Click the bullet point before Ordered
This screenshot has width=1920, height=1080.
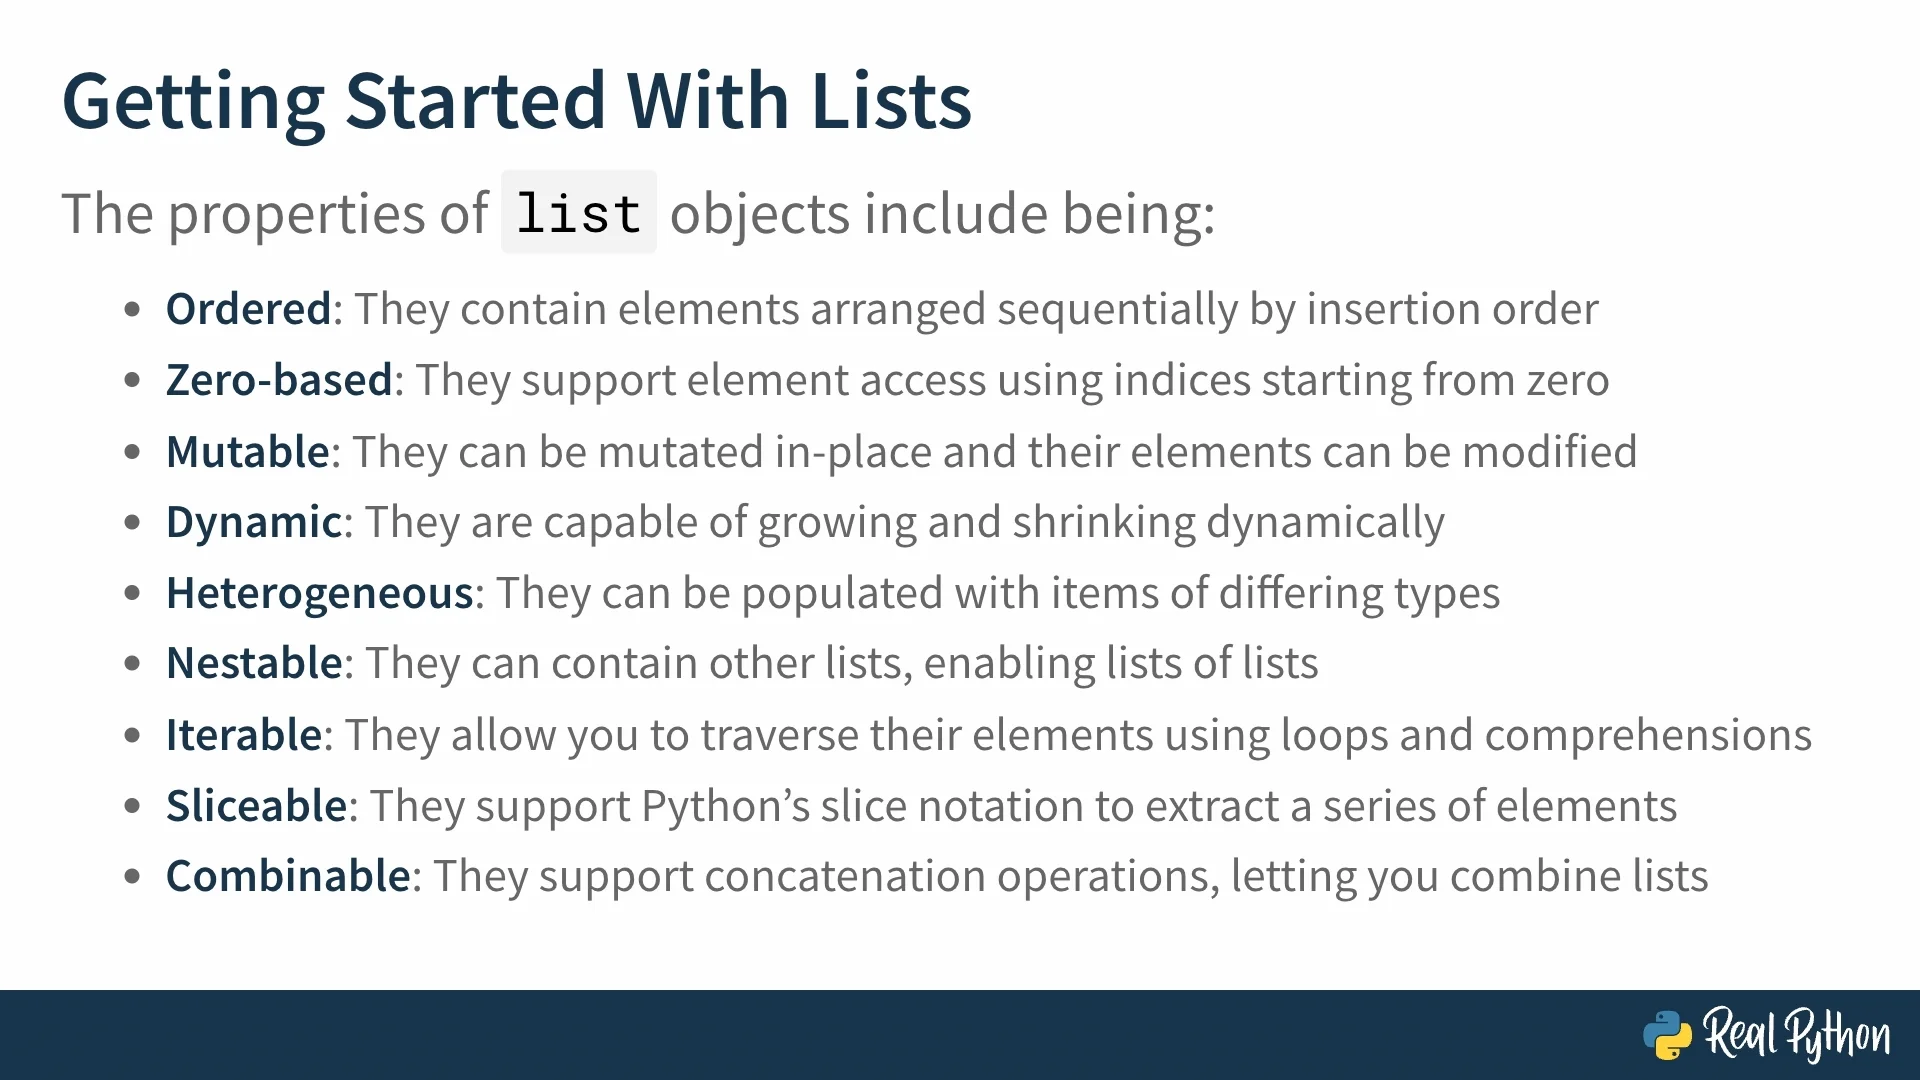132,310
